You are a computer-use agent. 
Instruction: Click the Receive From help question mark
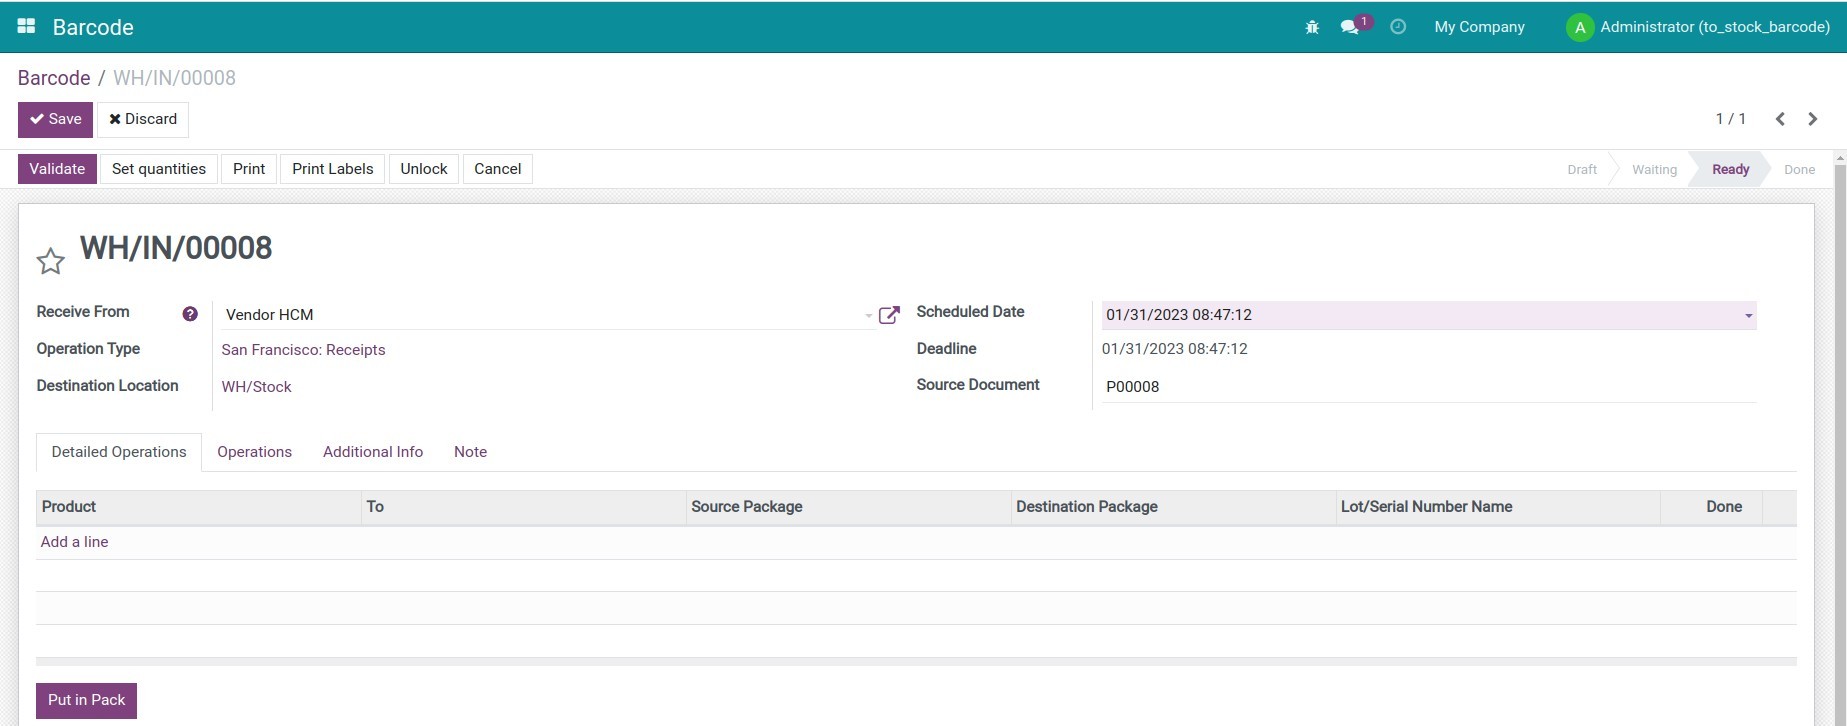pos(190,314)
